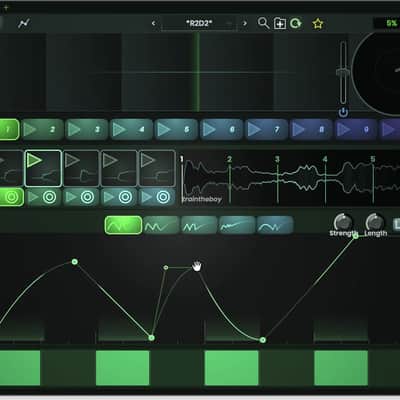Image resolution: width=400 pixels, height=400 pixels.
Task: Select the curve node near the Strength label
Action: point(356,236)
